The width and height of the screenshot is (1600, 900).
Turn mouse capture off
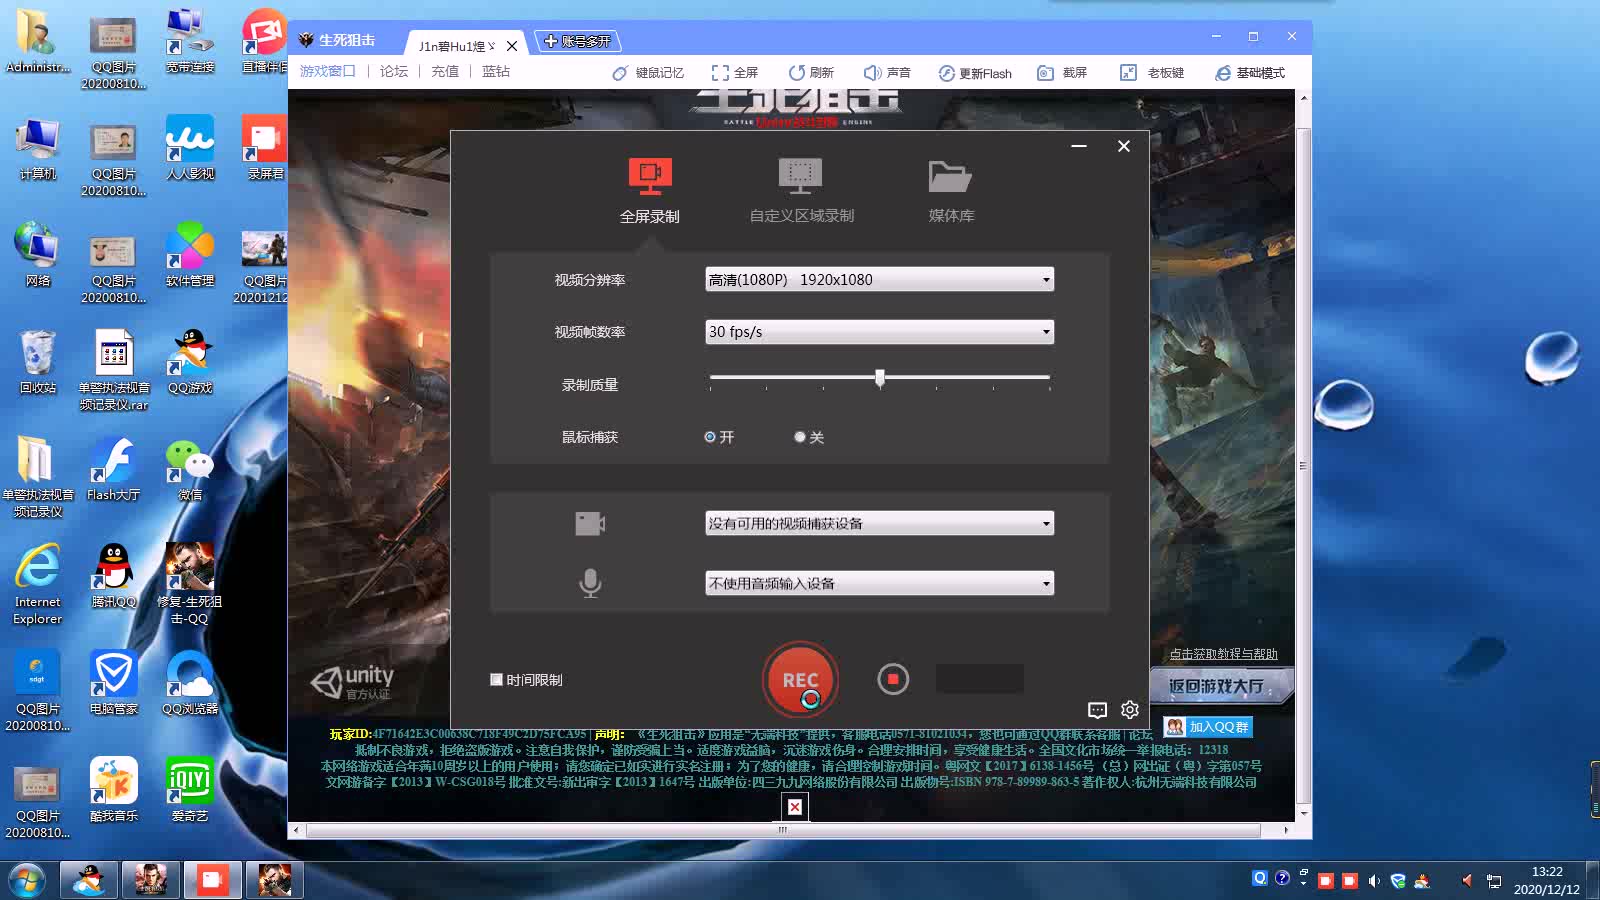pyautogui.click(x=800, y=437)
